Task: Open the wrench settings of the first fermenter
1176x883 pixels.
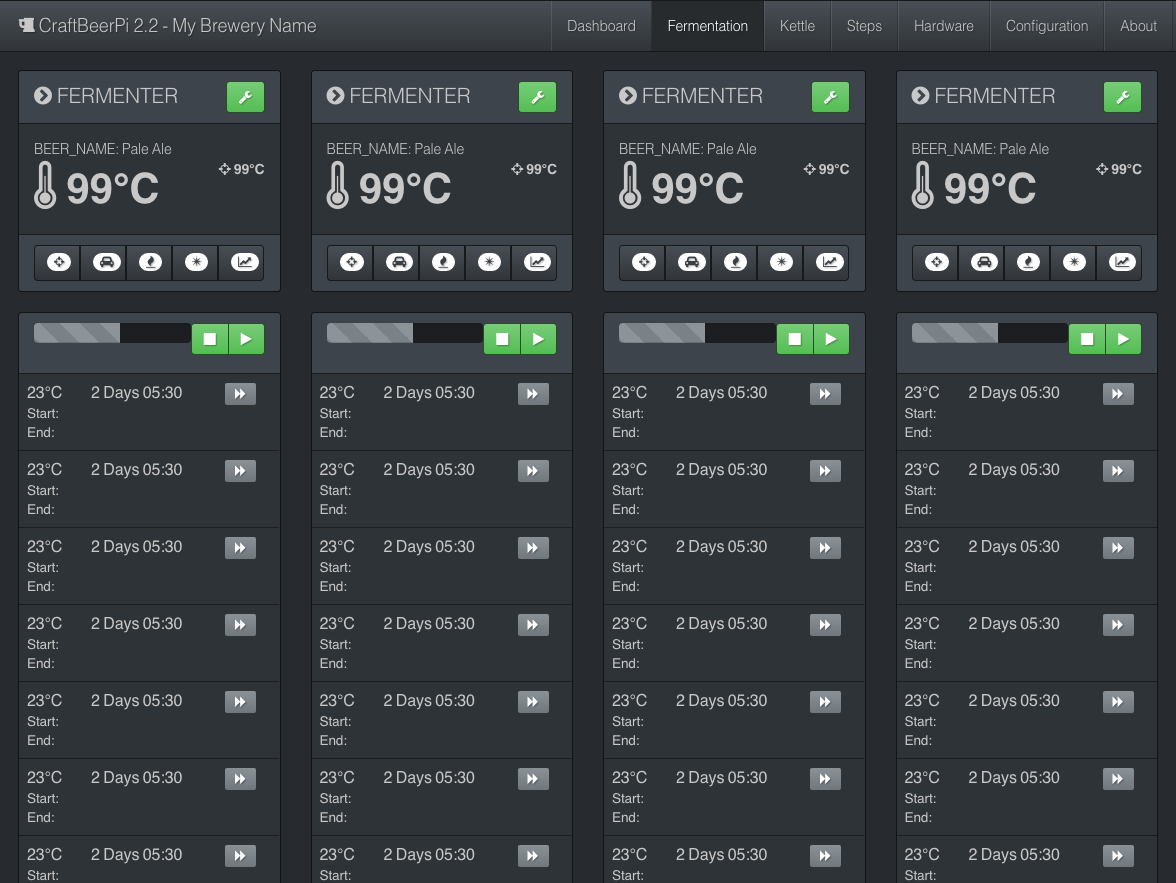Action: [x=245, y=97]
